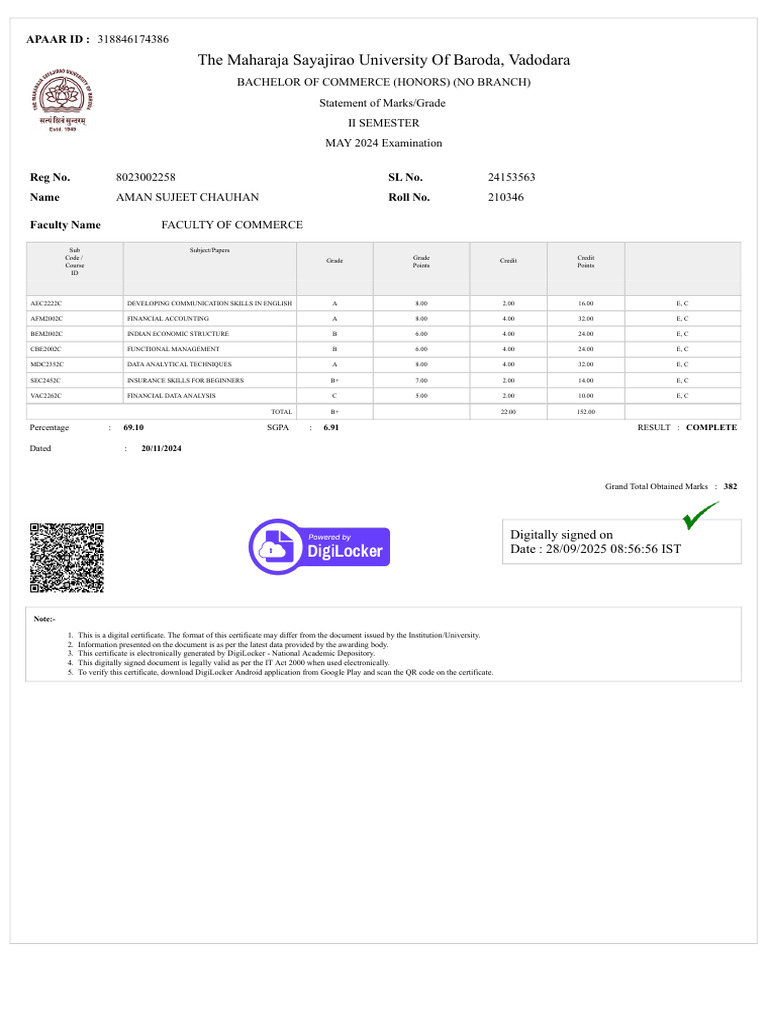Click course code AFM2002C

tap(46, 319)
